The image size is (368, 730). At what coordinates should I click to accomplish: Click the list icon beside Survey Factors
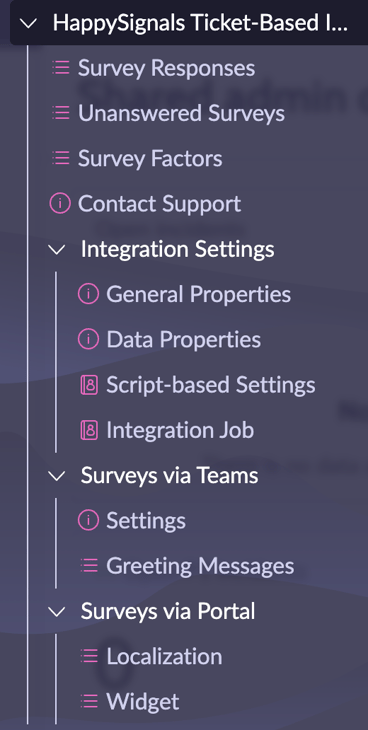pyautogui.click(x=61, y=158)
